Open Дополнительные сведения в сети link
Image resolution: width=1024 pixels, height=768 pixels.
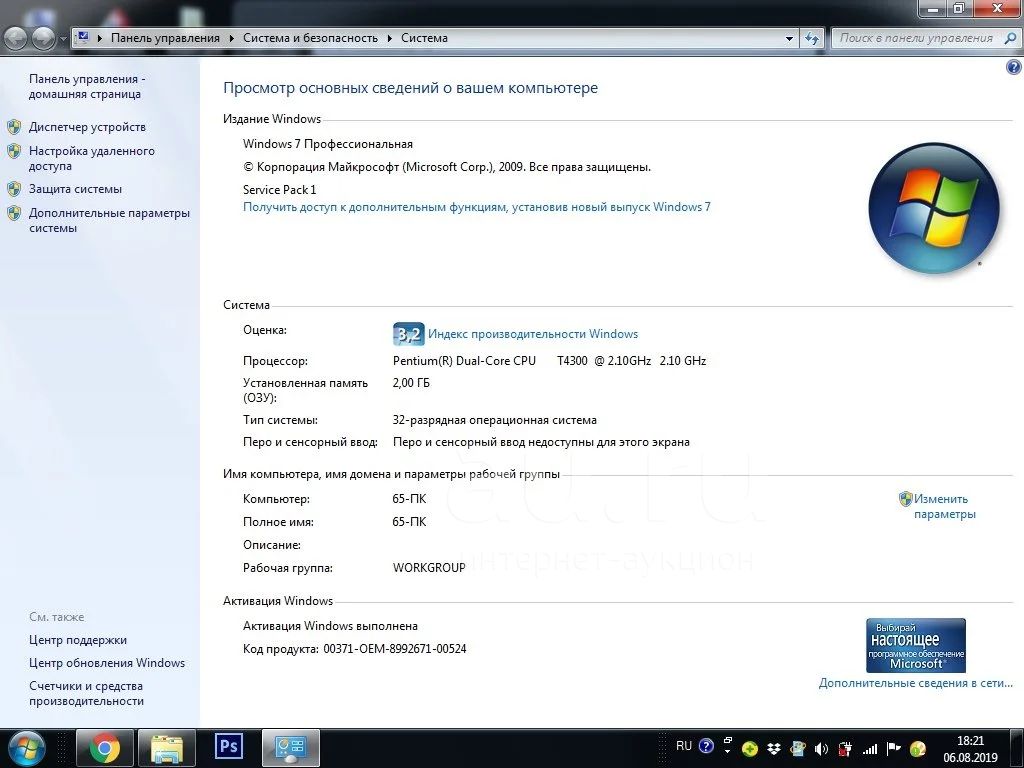[x=916, y=683]
